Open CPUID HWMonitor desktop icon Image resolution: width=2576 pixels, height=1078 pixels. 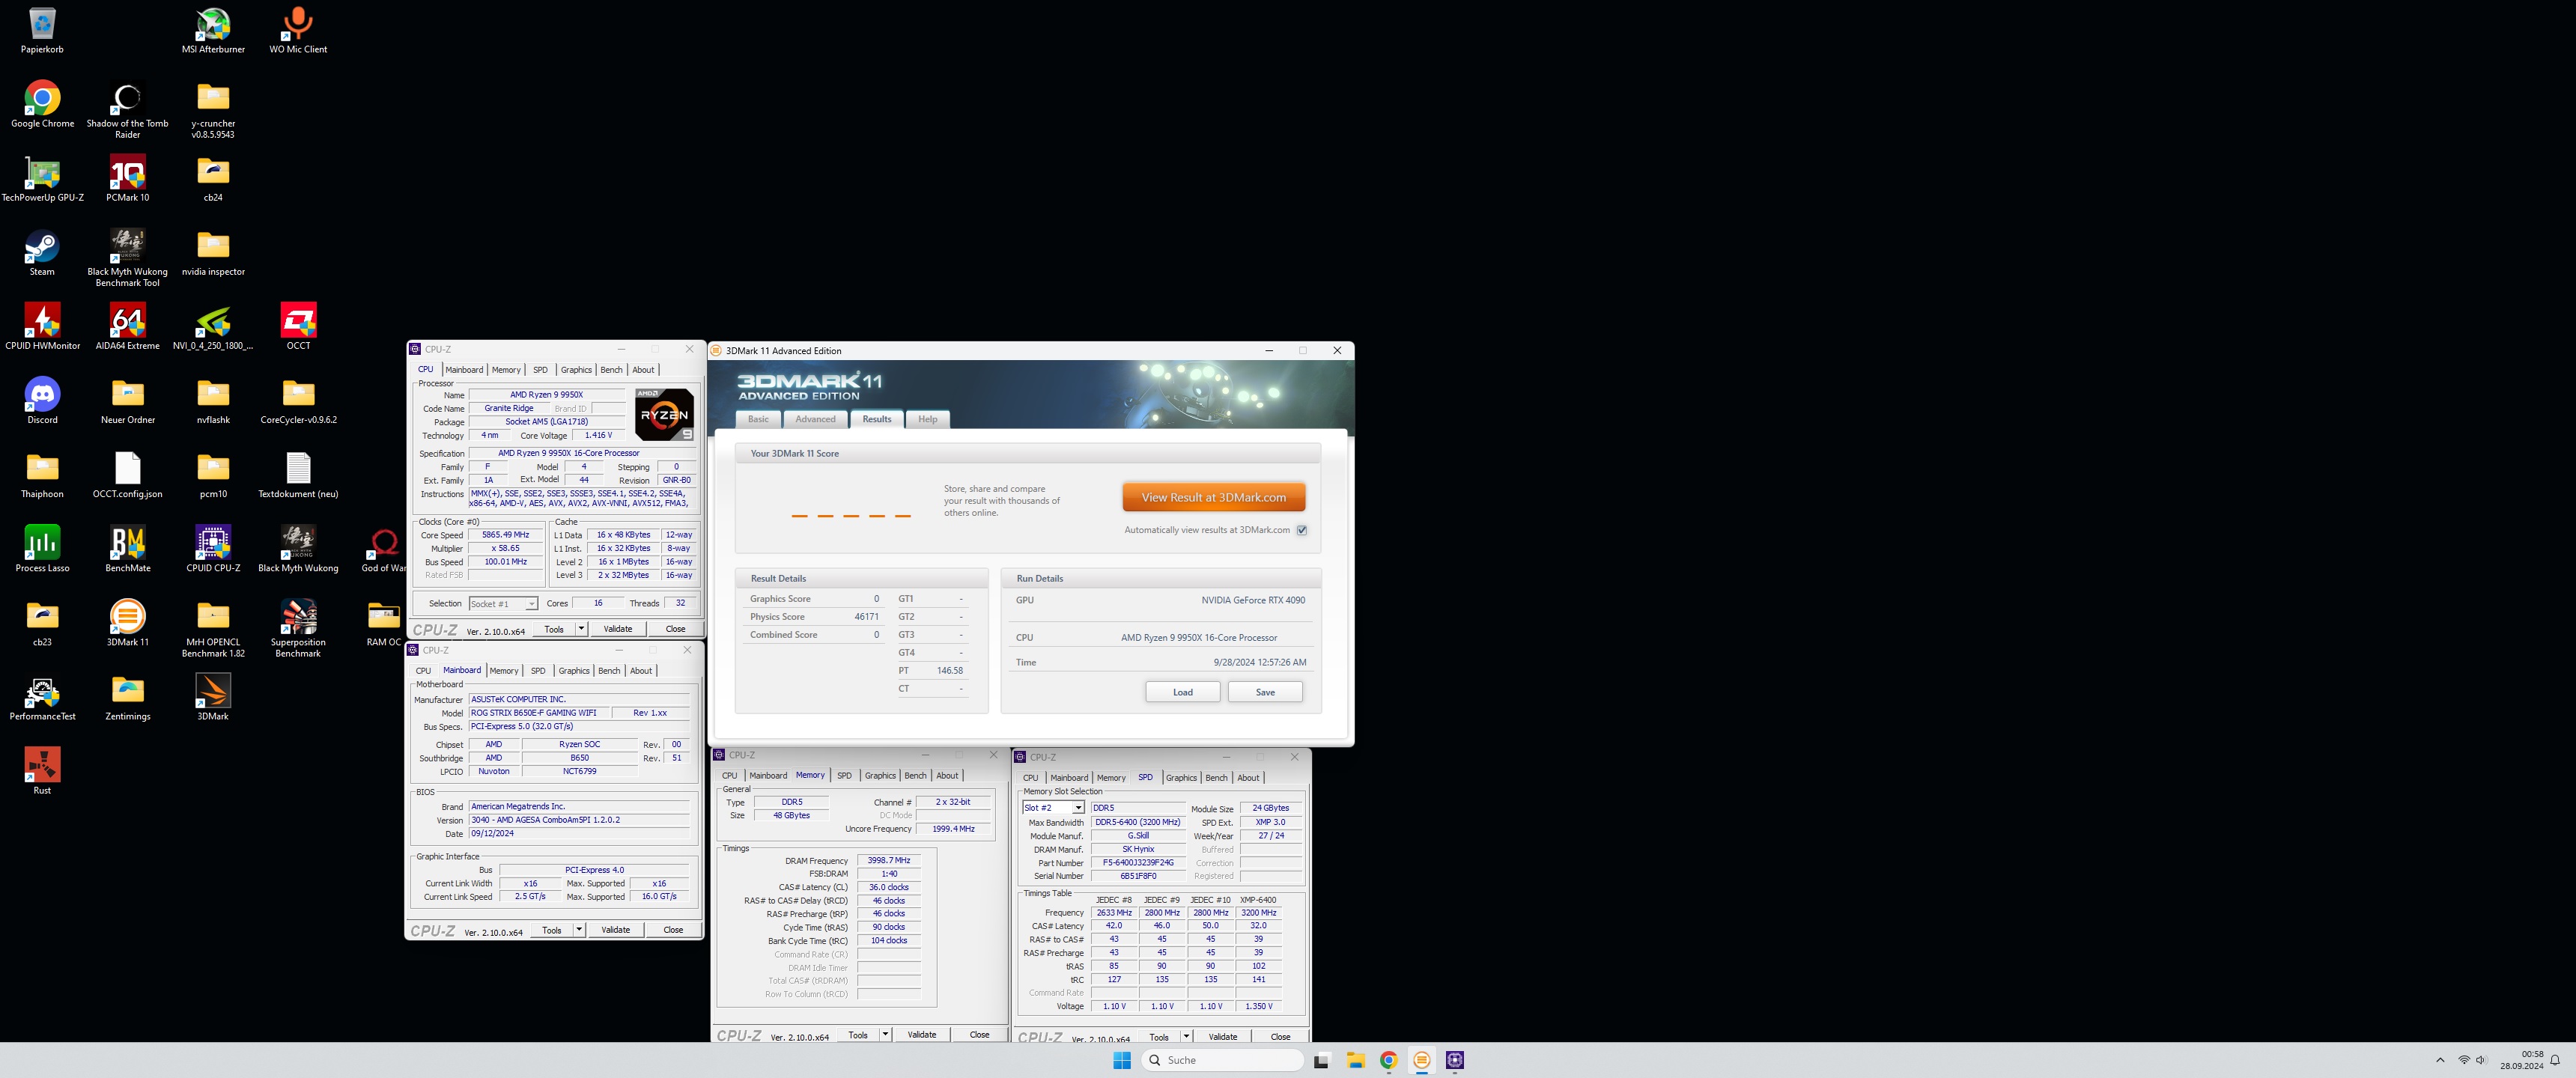(x=42, y=326)
